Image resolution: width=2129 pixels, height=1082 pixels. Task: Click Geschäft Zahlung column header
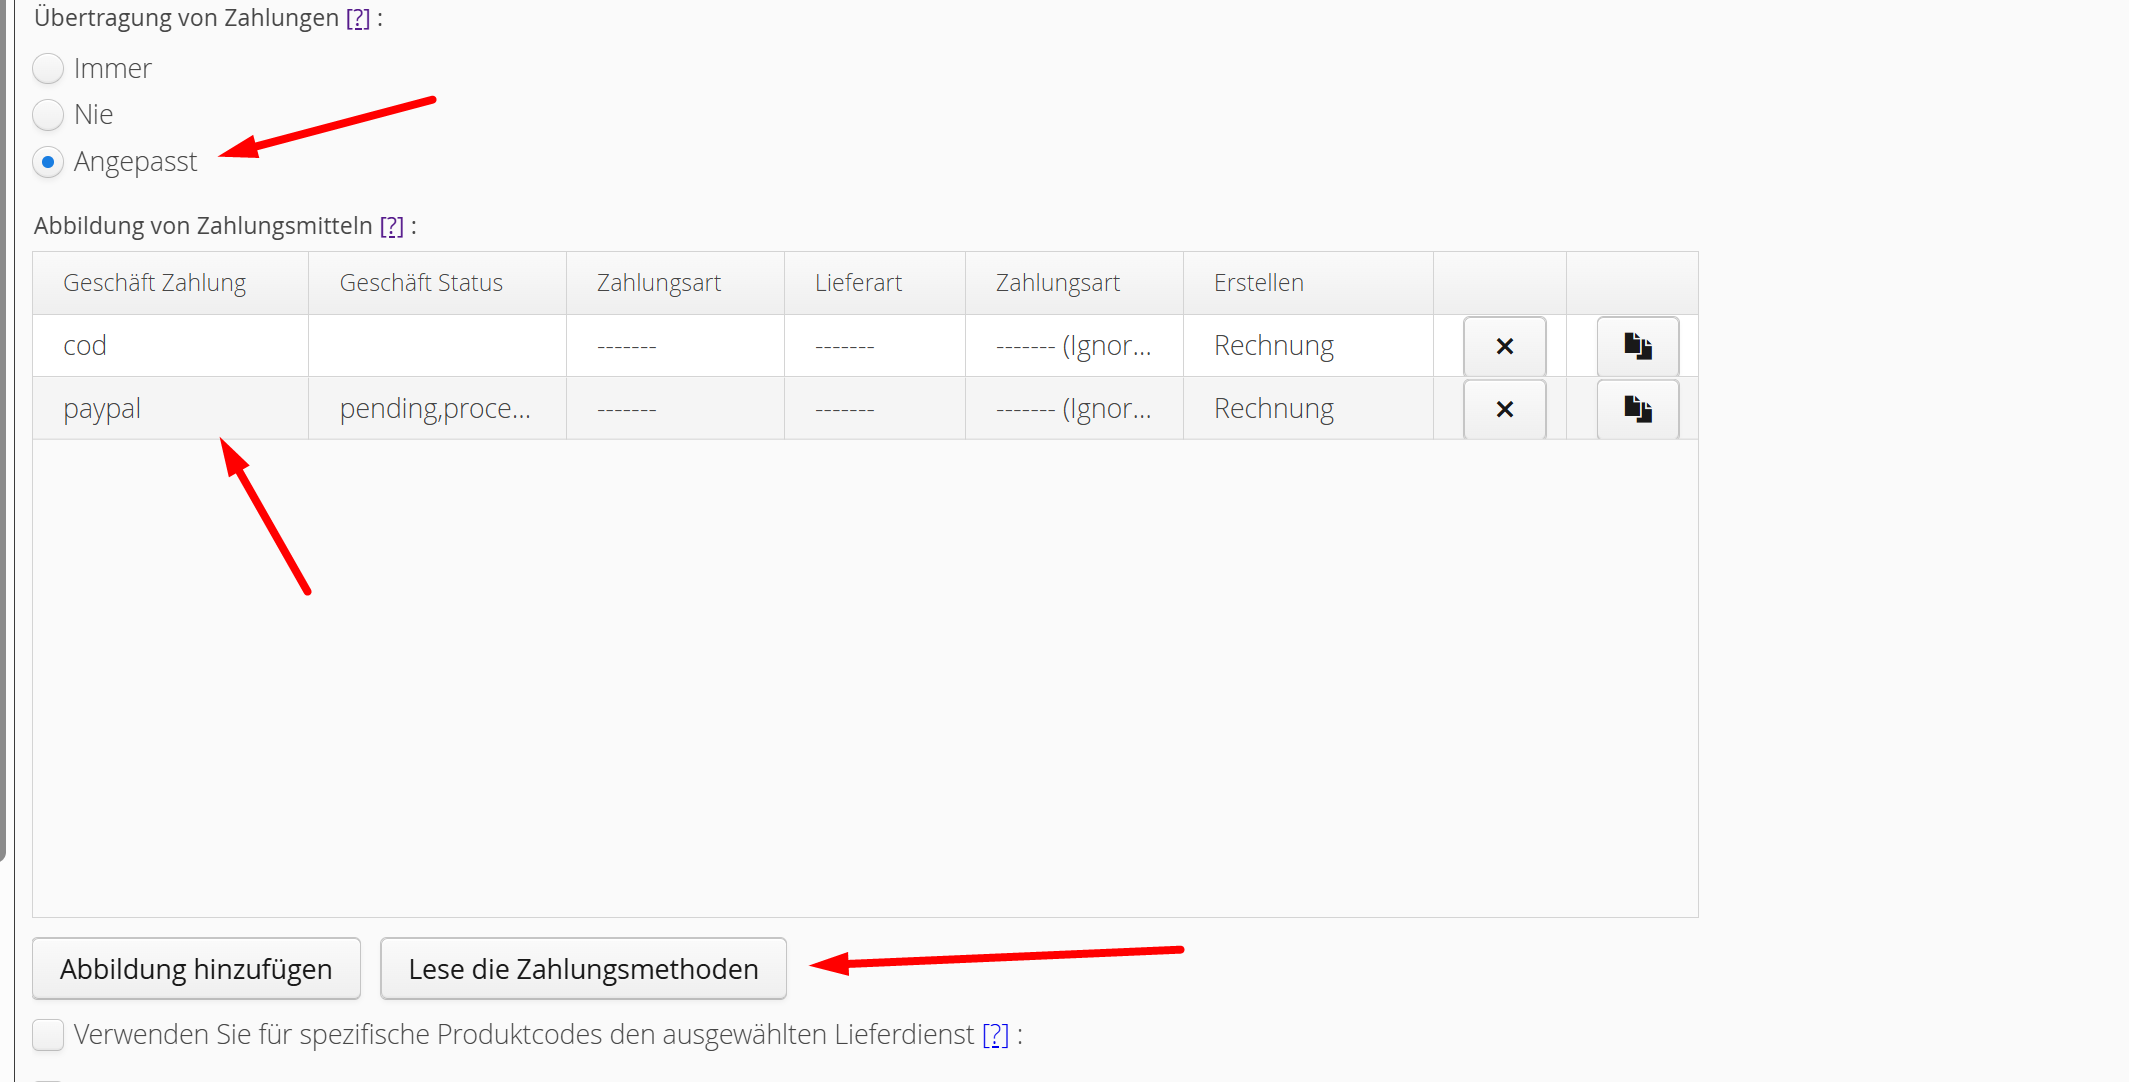(155, 283)
